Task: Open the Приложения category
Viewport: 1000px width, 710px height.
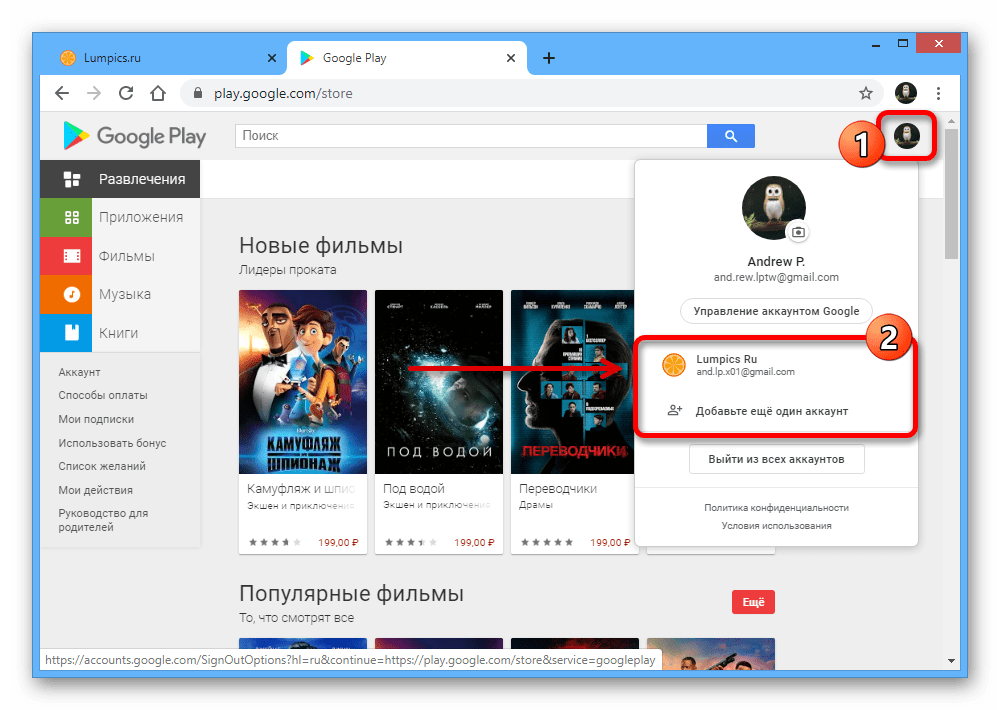Action: [x=140, y=217]
